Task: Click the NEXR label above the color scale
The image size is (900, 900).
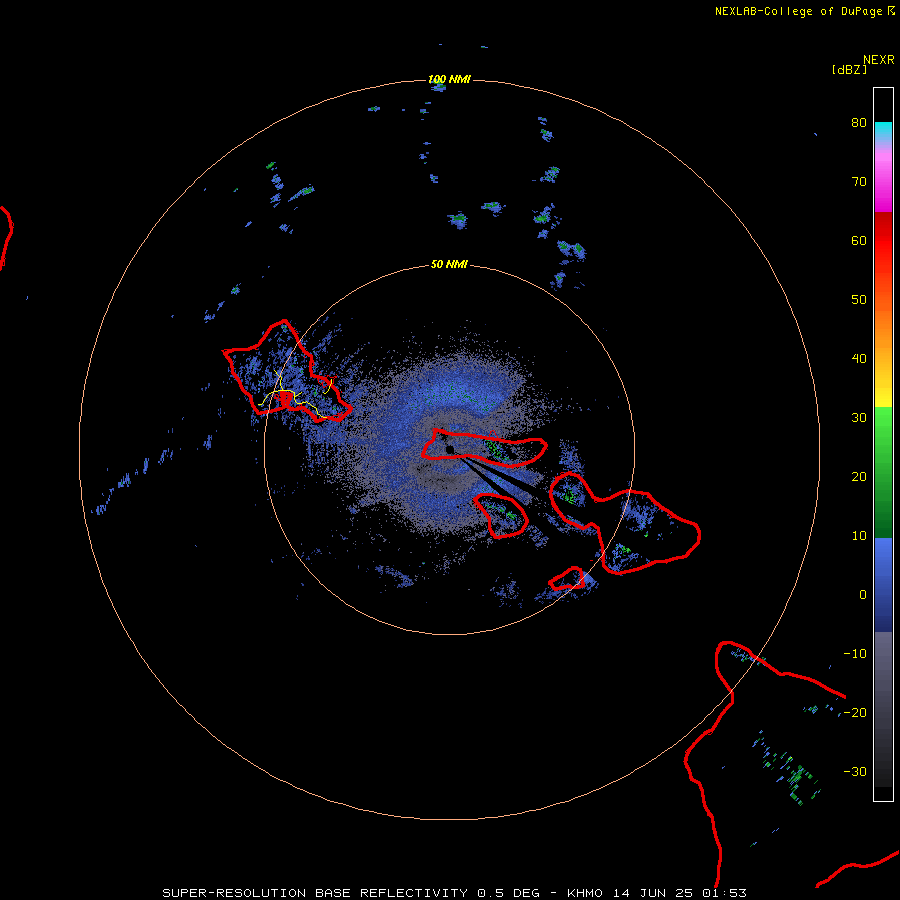Action: (879, 60)
